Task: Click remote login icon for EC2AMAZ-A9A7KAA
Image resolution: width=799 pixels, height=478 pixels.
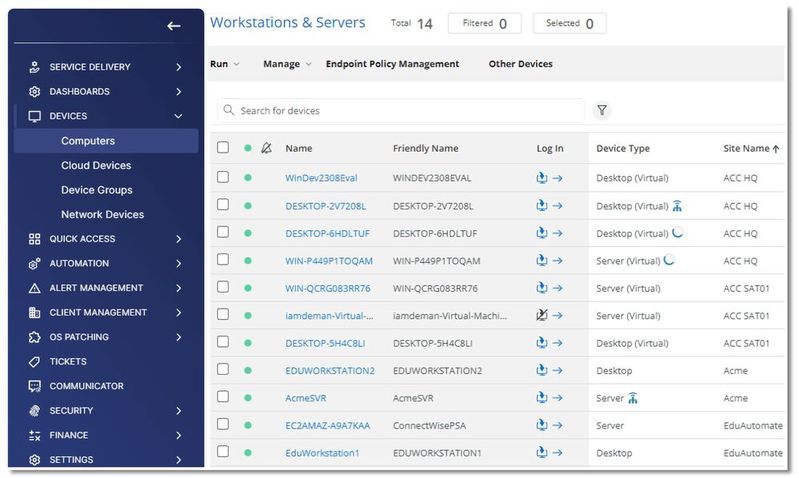Action: [542, 425]
